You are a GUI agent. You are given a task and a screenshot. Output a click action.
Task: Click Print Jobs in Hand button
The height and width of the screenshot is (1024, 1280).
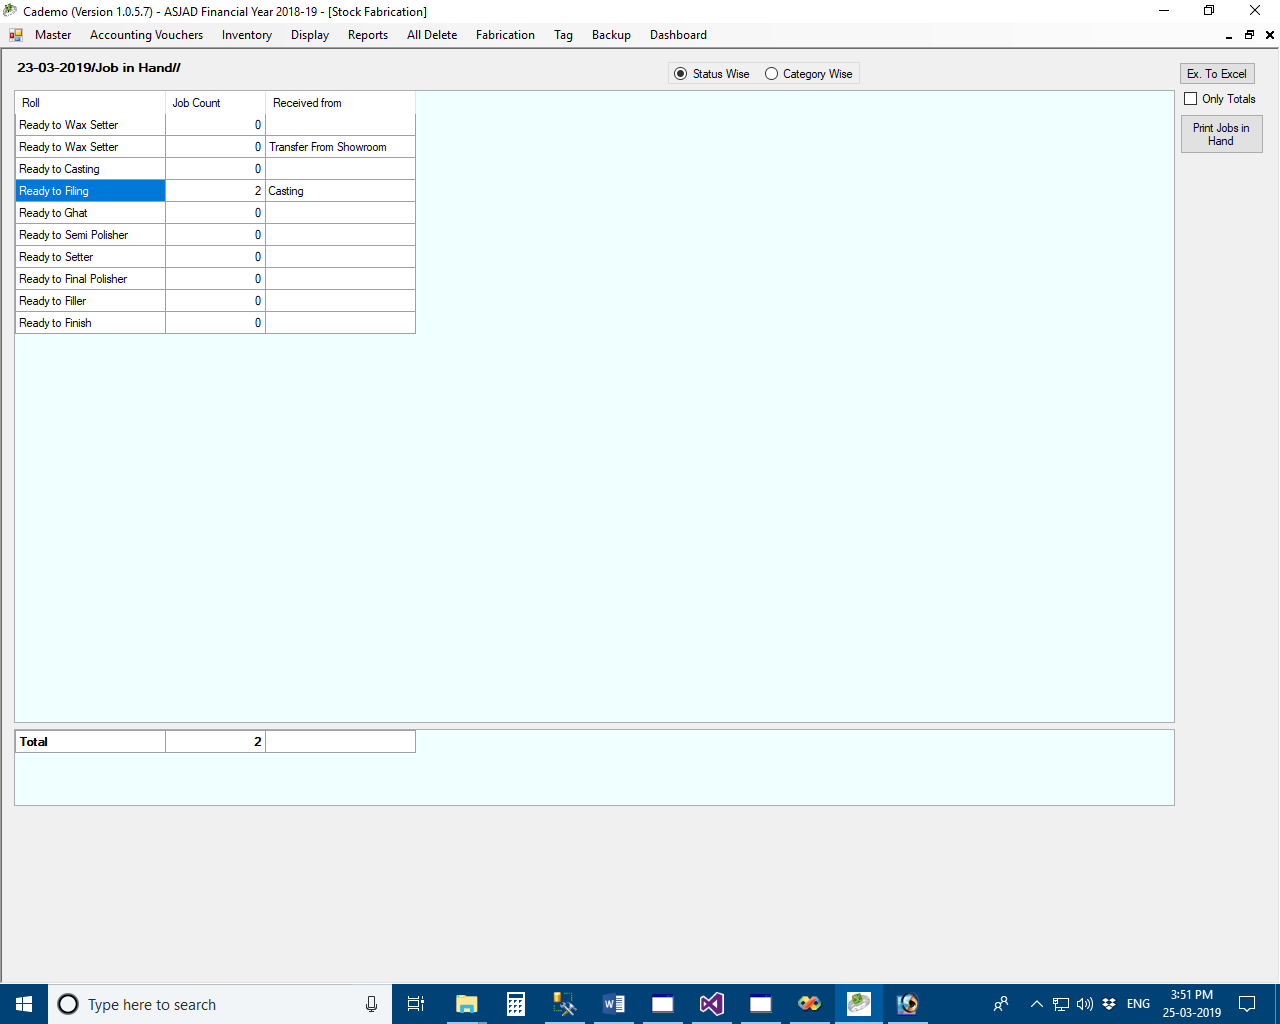pos(1221,134)
